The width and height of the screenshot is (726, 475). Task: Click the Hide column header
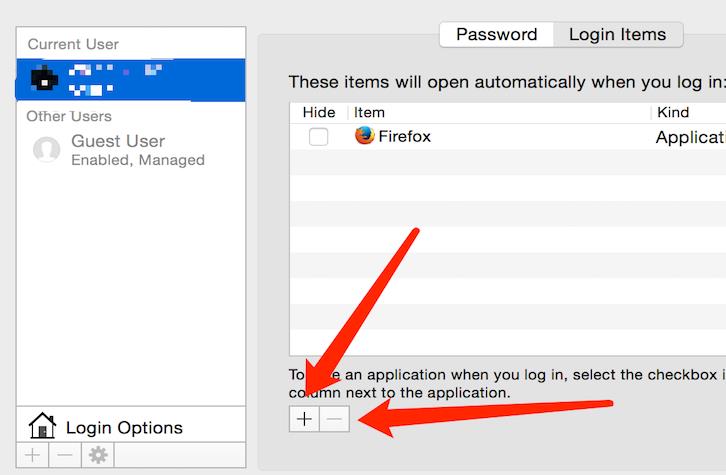(x=319, y=113)
